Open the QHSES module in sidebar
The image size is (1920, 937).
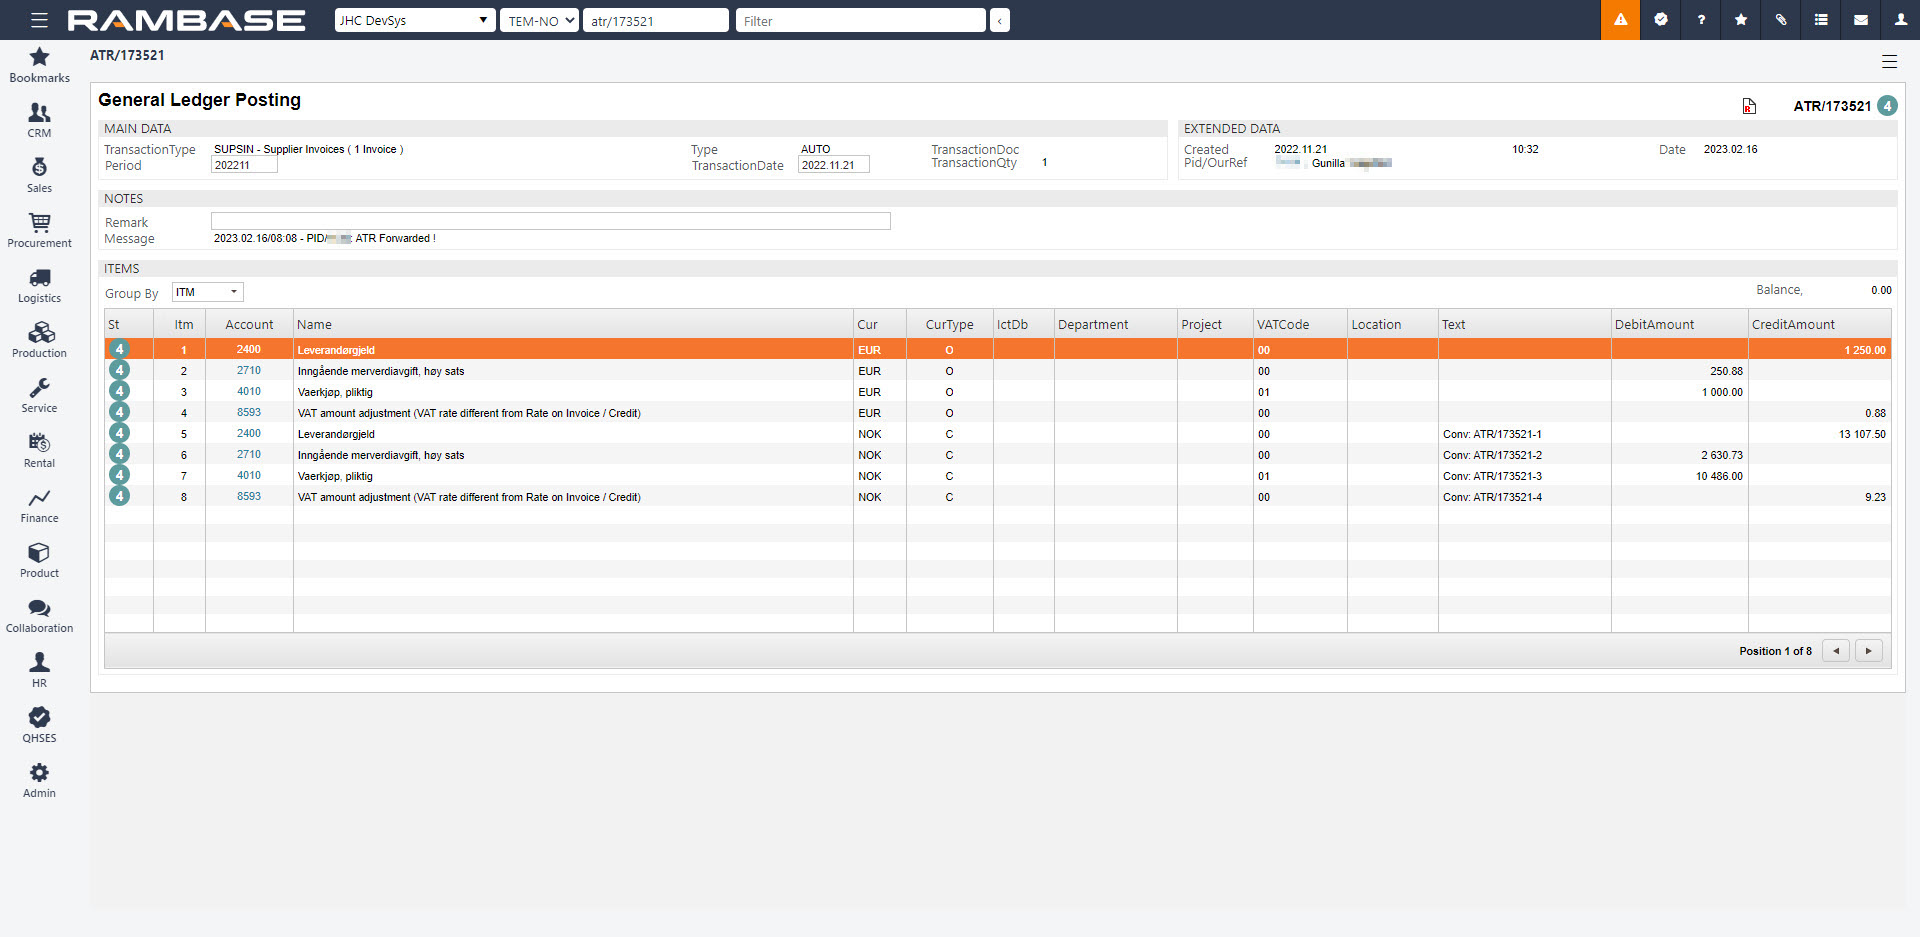coord(39,726)
